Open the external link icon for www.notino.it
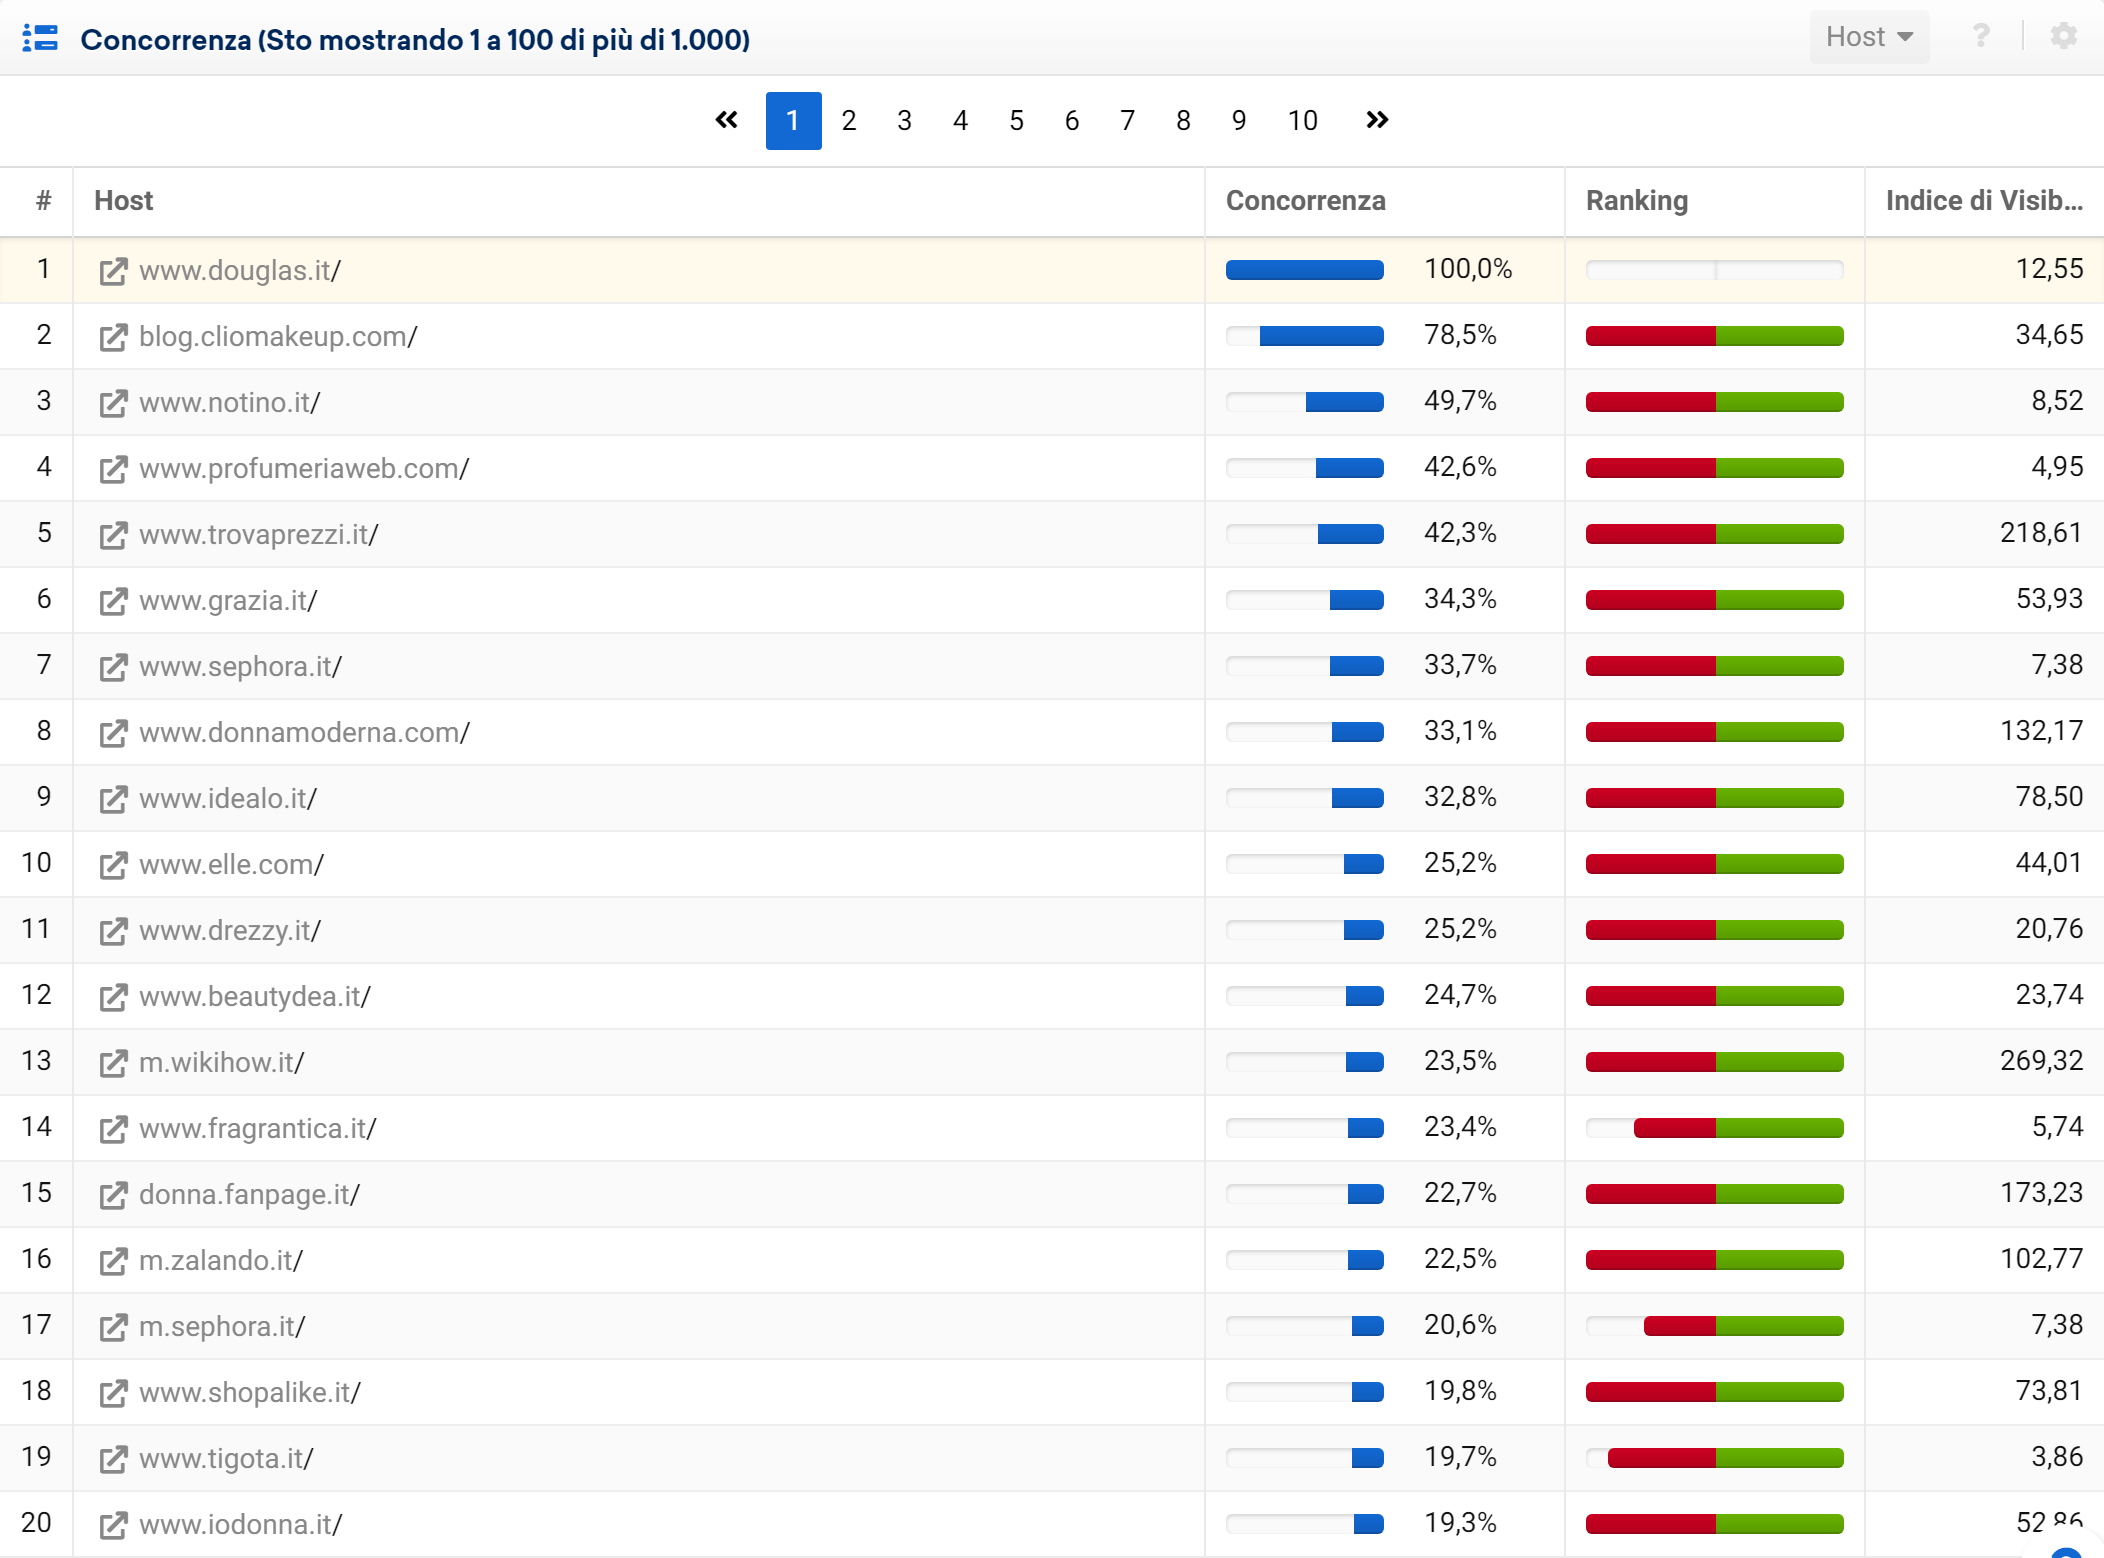This screenshot has height=1558, width=2104. [x=113, y=403]
